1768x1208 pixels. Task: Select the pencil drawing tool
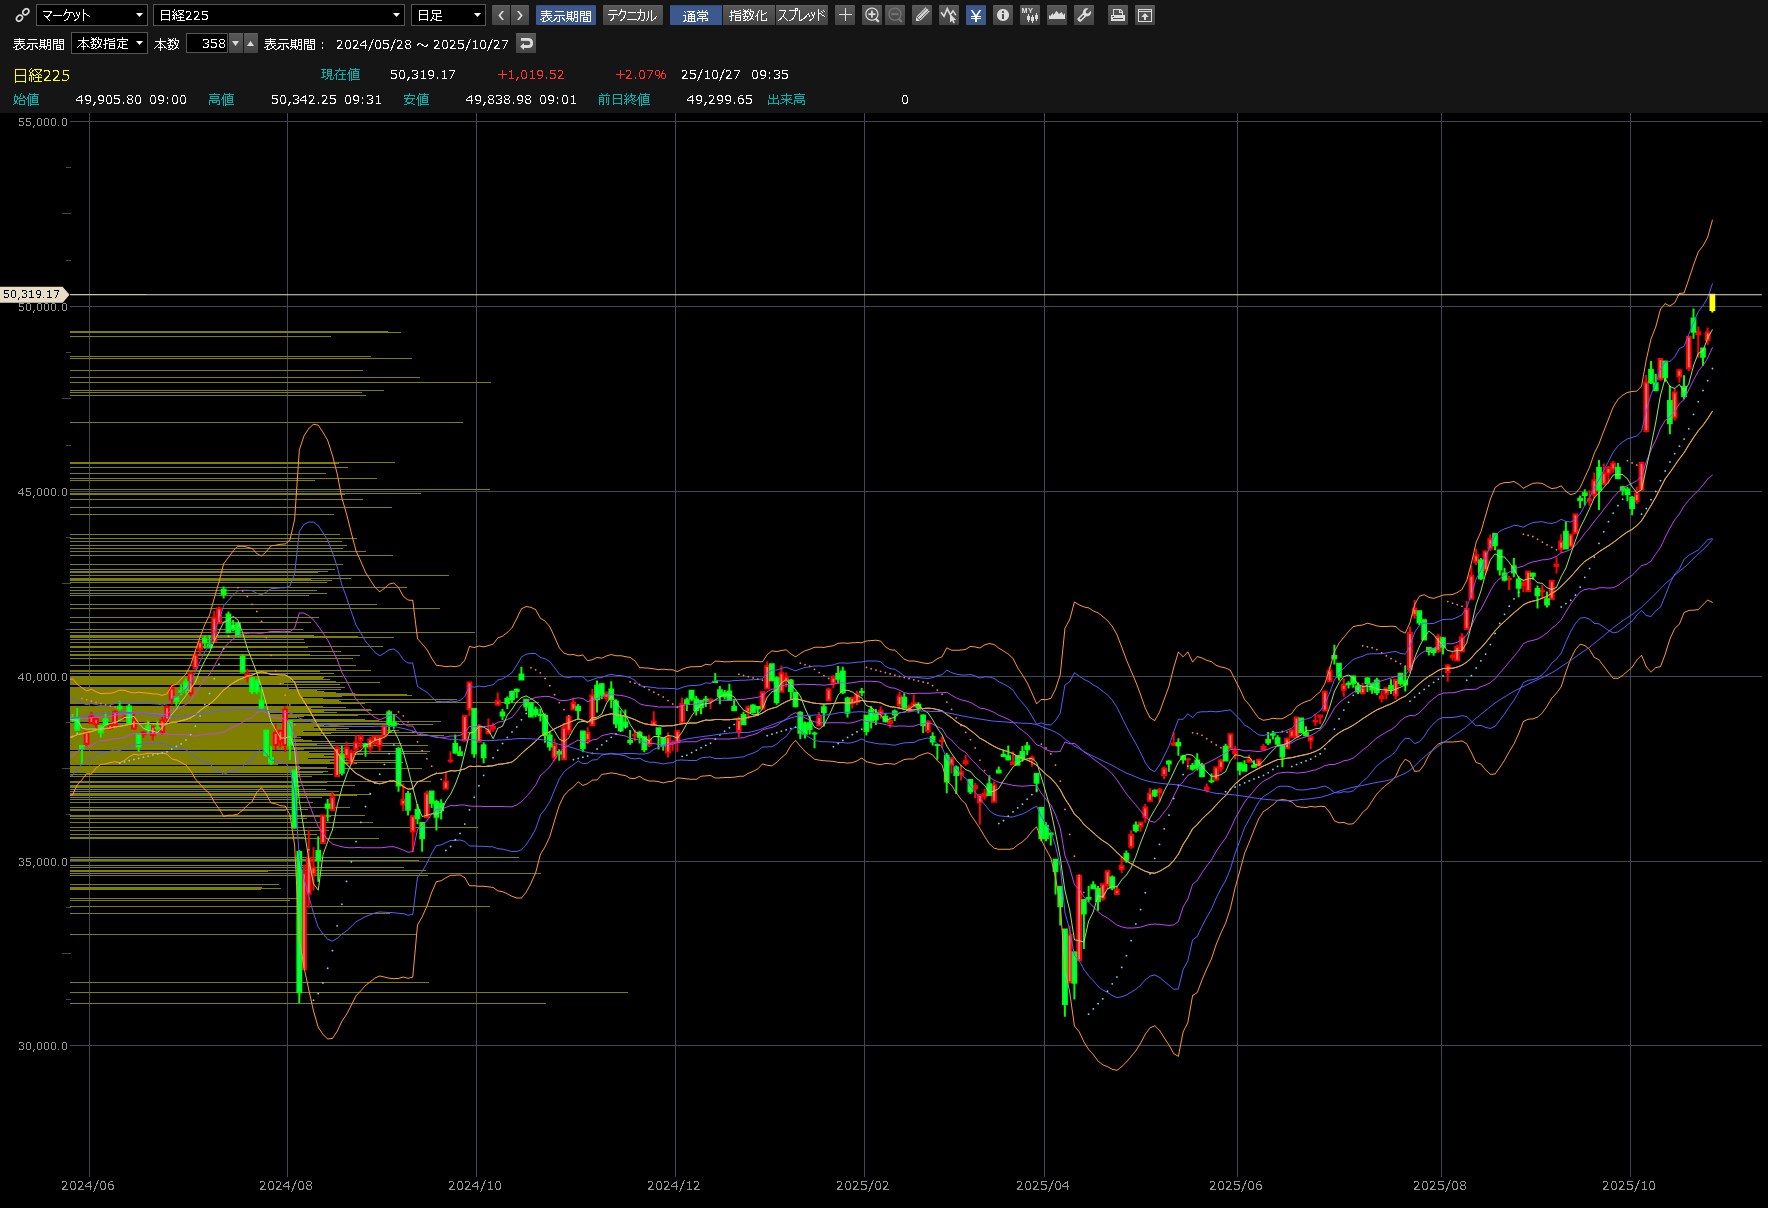tap(922, 15)
